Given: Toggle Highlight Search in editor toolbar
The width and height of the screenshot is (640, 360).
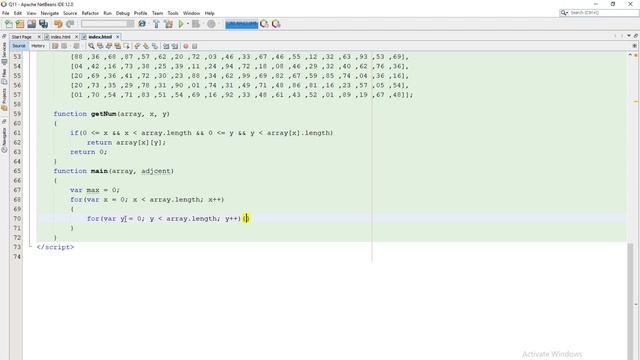Looking at the screenshot, I should [118, 46].
